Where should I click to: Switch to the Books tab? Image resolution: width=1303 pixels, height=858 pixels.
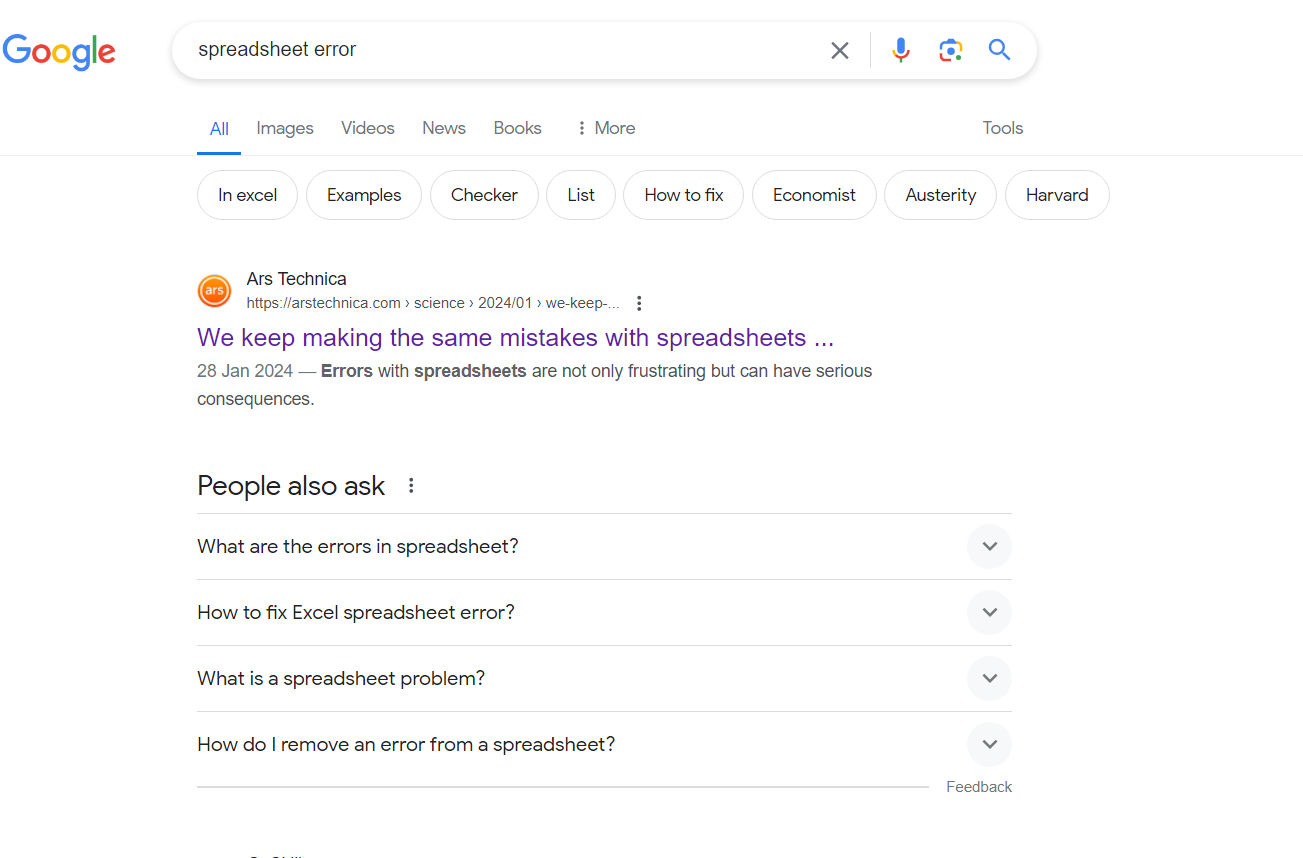click(518, 128)
